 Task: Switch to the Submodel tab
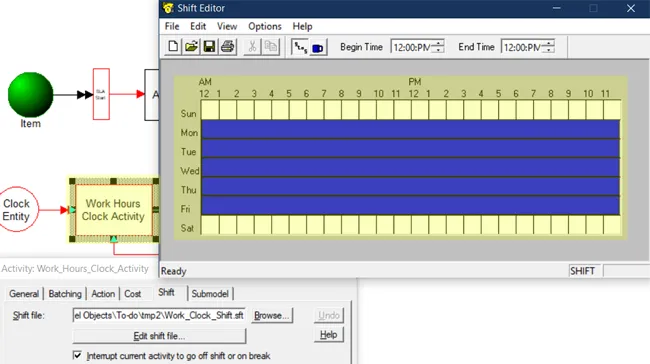(x=210, y=294)
